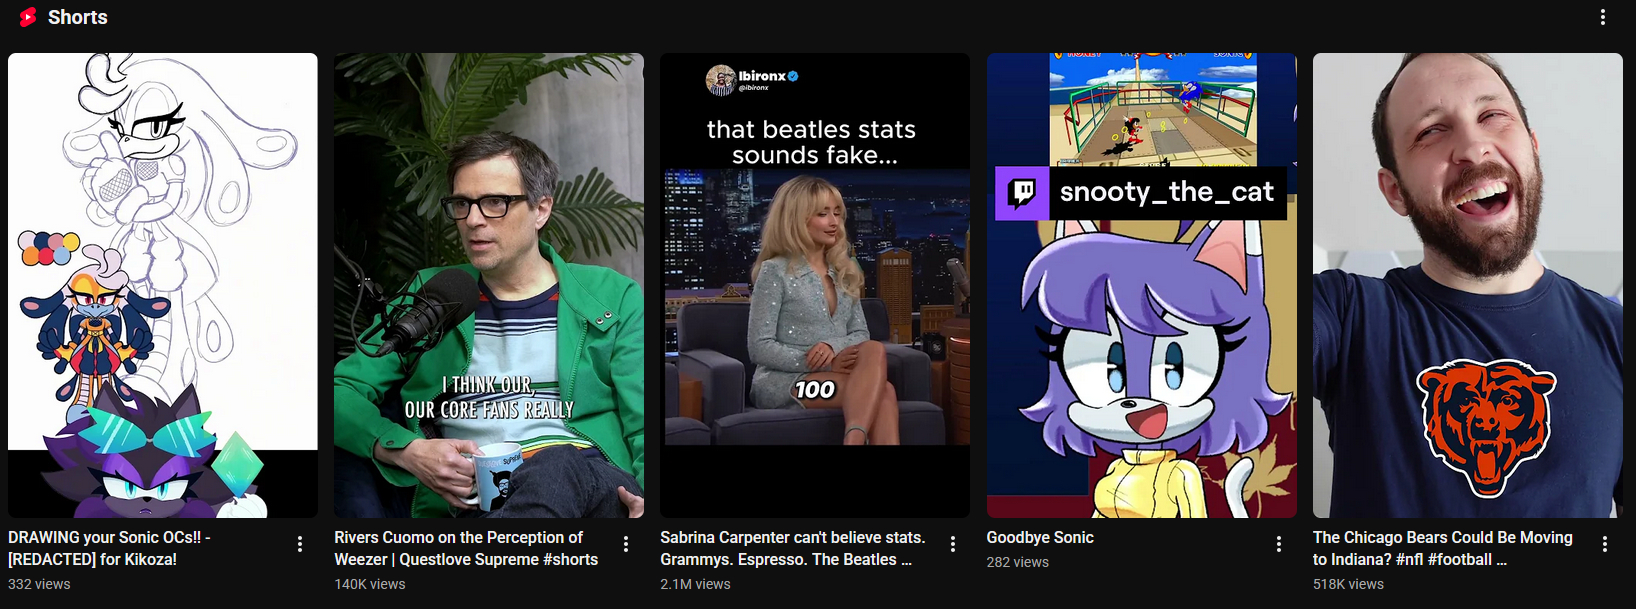Open the snooty_the_cat thumbnail
This screenshot has width=1636, height=609.
point(1142,285)
